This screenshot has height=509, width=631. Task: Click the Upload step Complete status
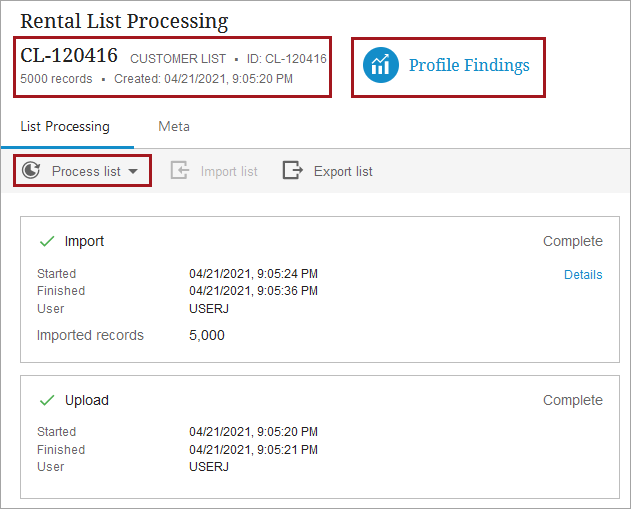coord(573,400)
